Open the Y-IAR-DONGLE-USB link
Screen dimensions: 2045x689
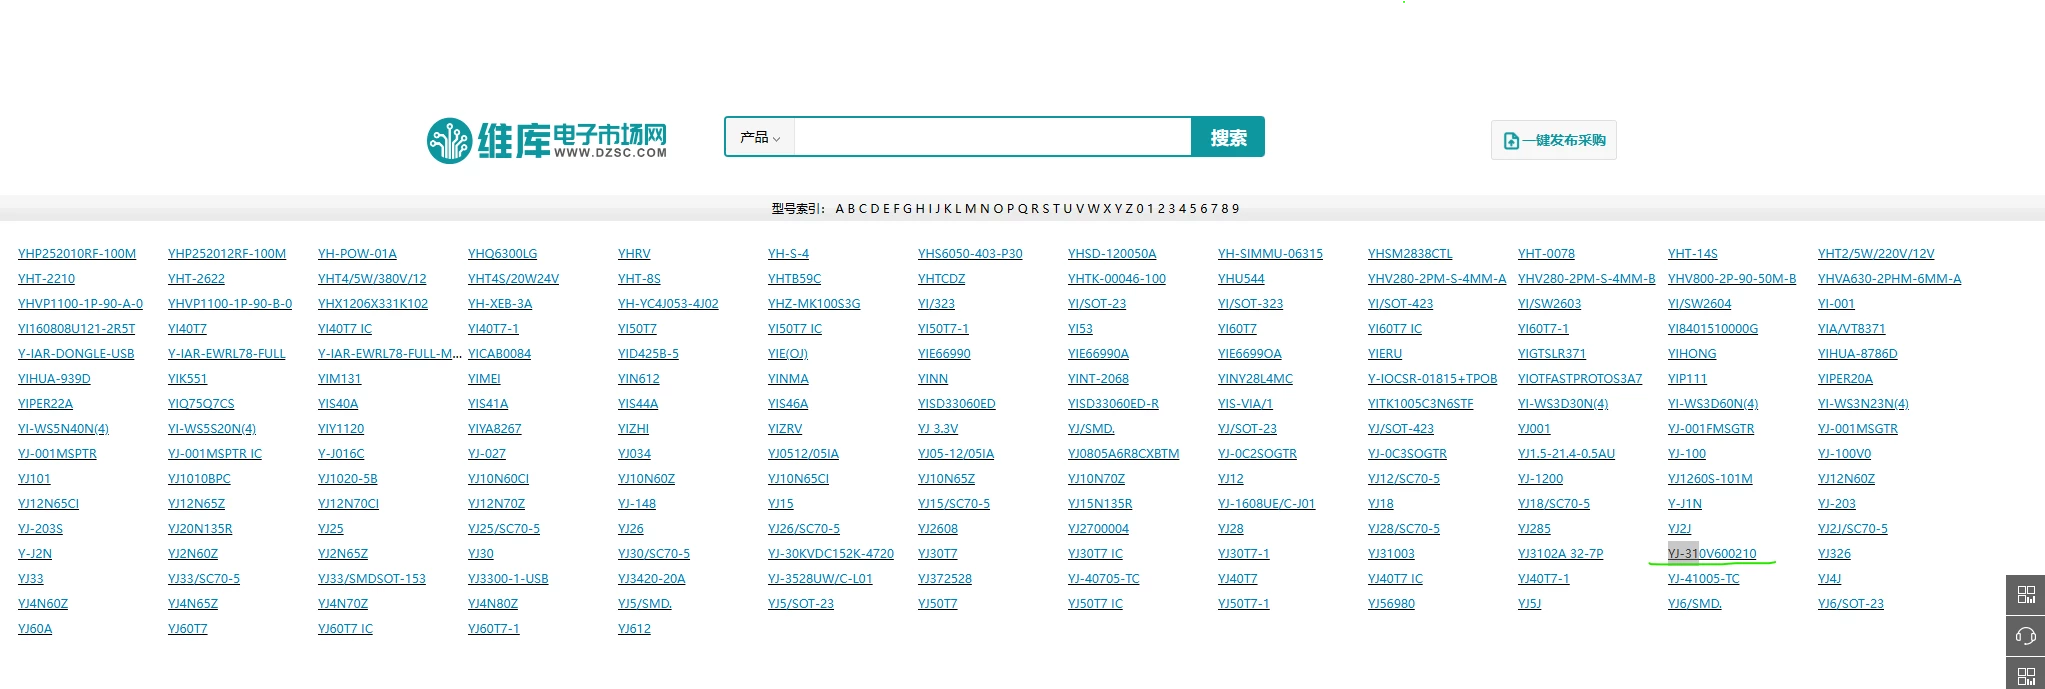(76, 354)
